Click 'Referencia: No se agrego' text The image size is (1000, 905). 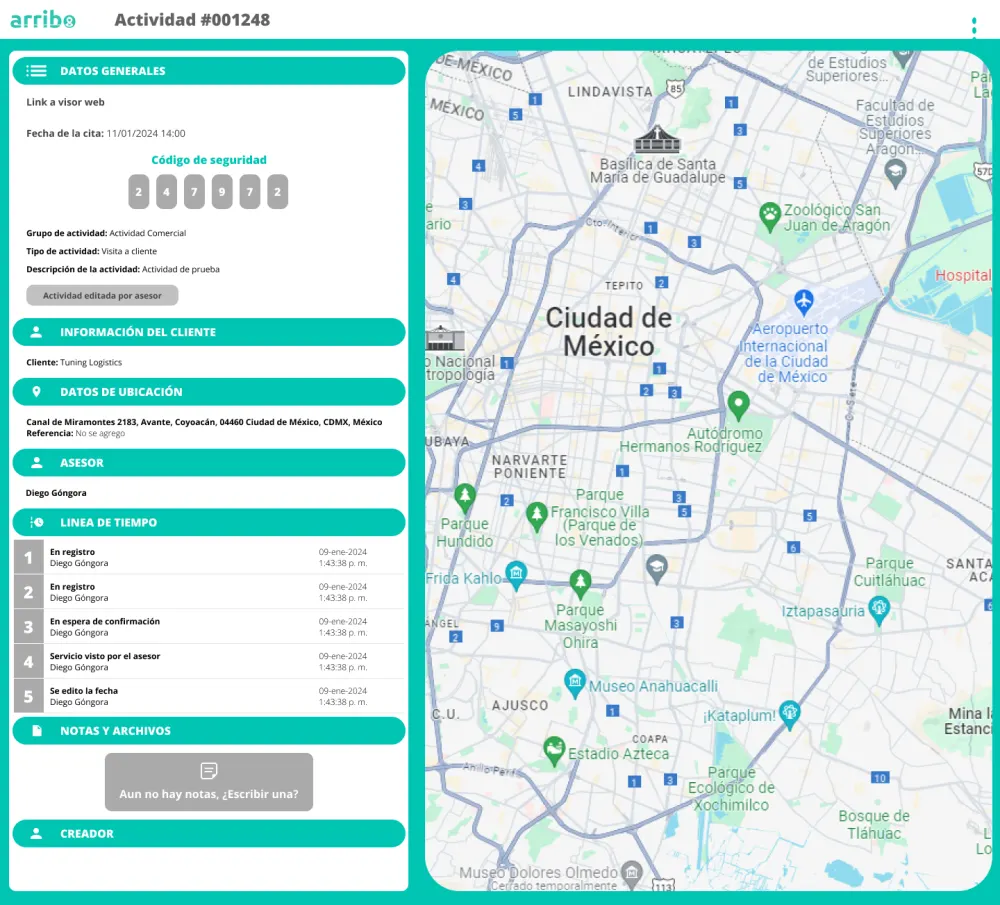[75, 433]
